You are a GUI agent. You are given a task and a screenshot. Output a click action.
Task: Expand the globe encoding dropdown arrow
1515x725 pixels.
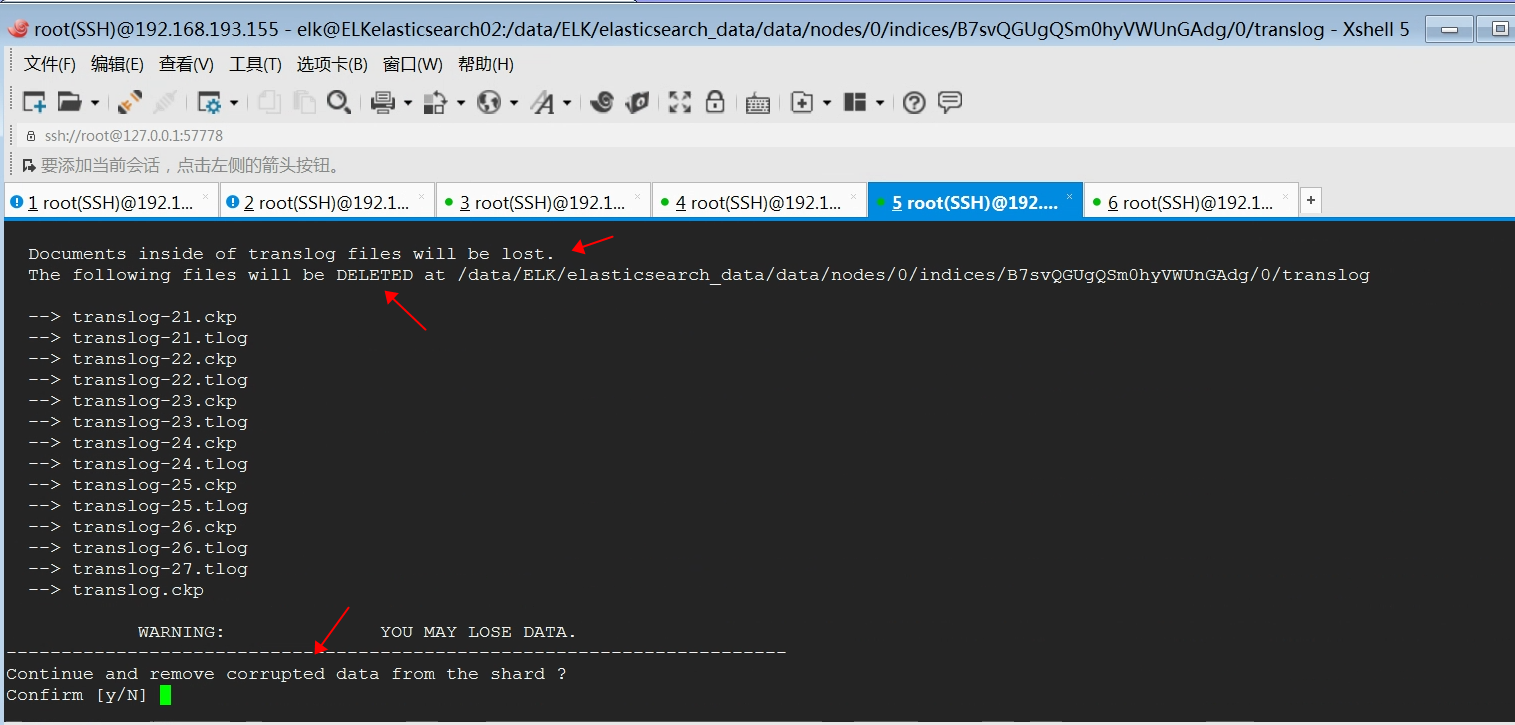514,102
